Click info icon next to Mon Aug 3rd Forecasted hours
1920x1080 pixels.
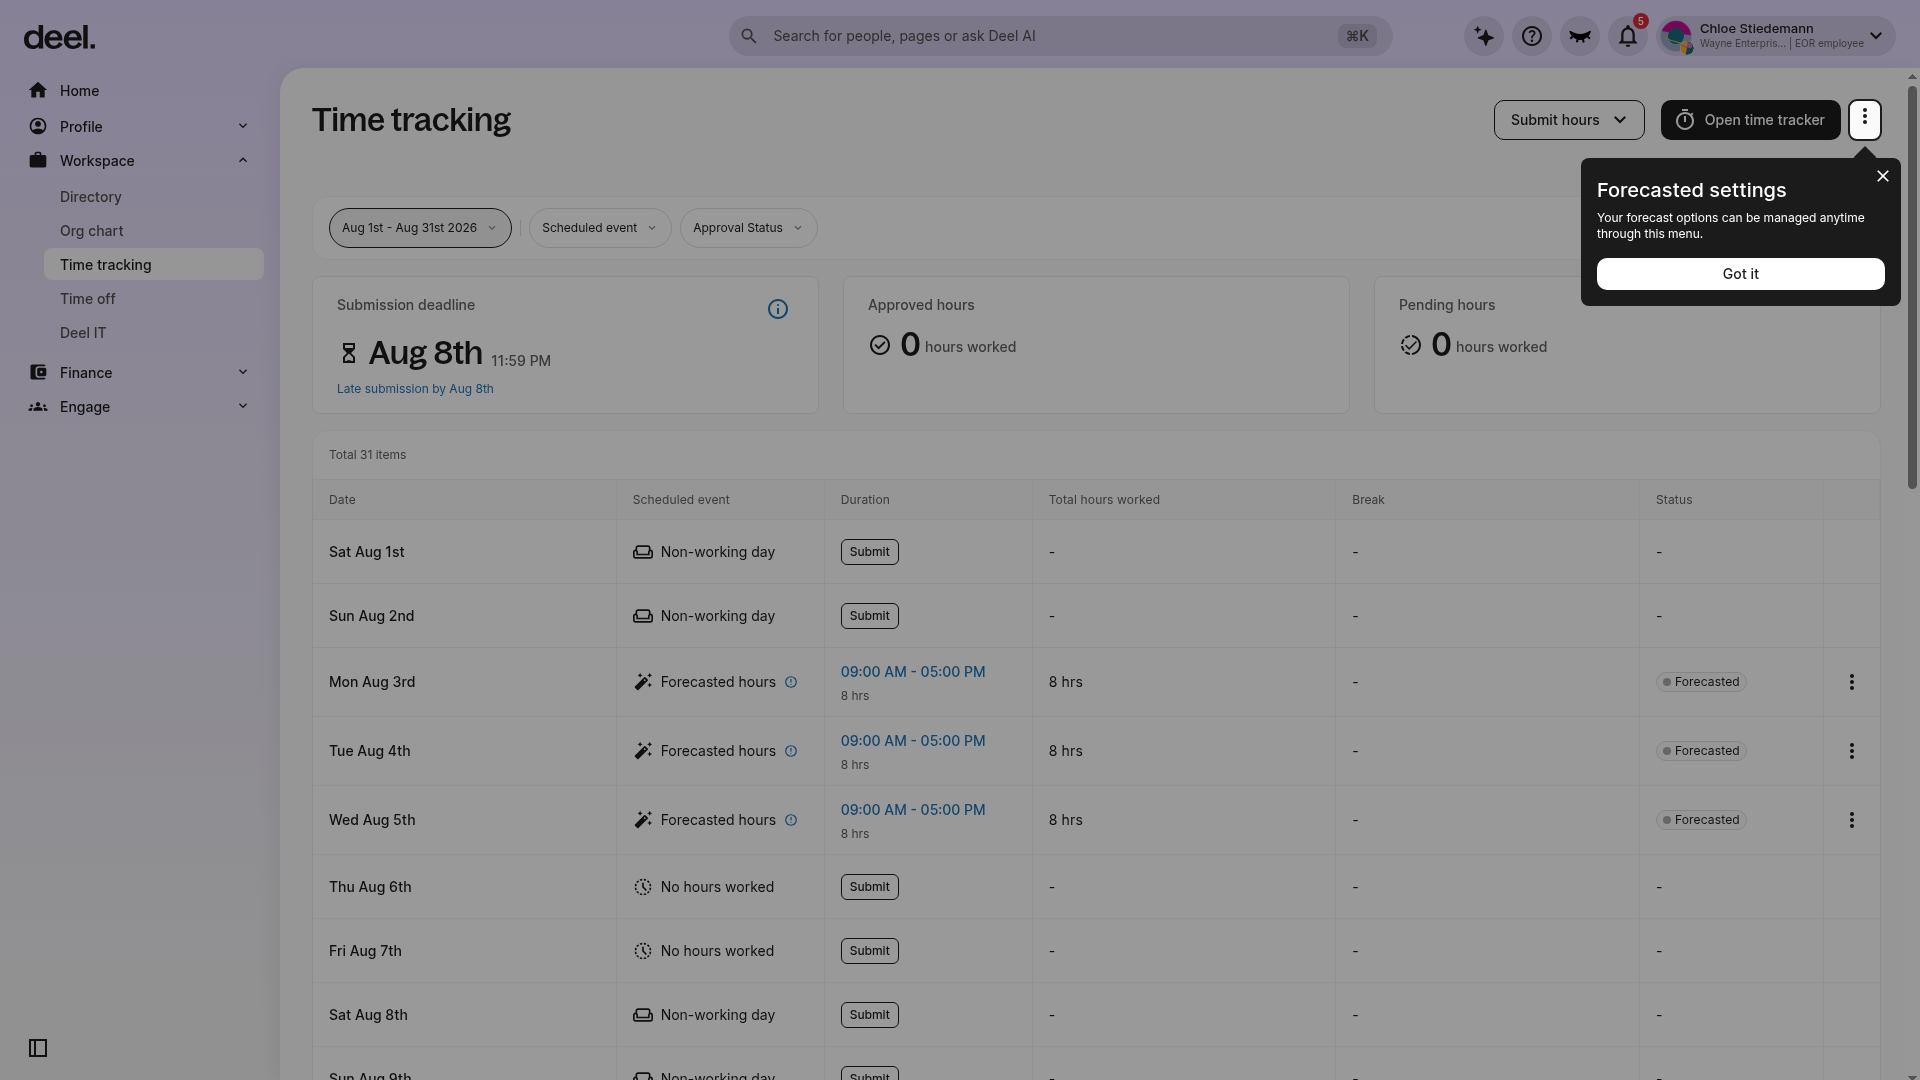(x=791, y=682)
